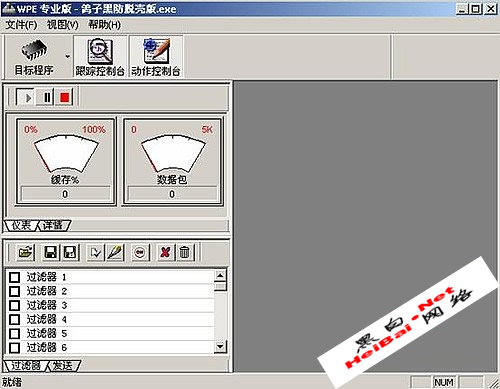Enable checkbox for 过滤器 1
500x389 pixels.
(x=14, y=277)
